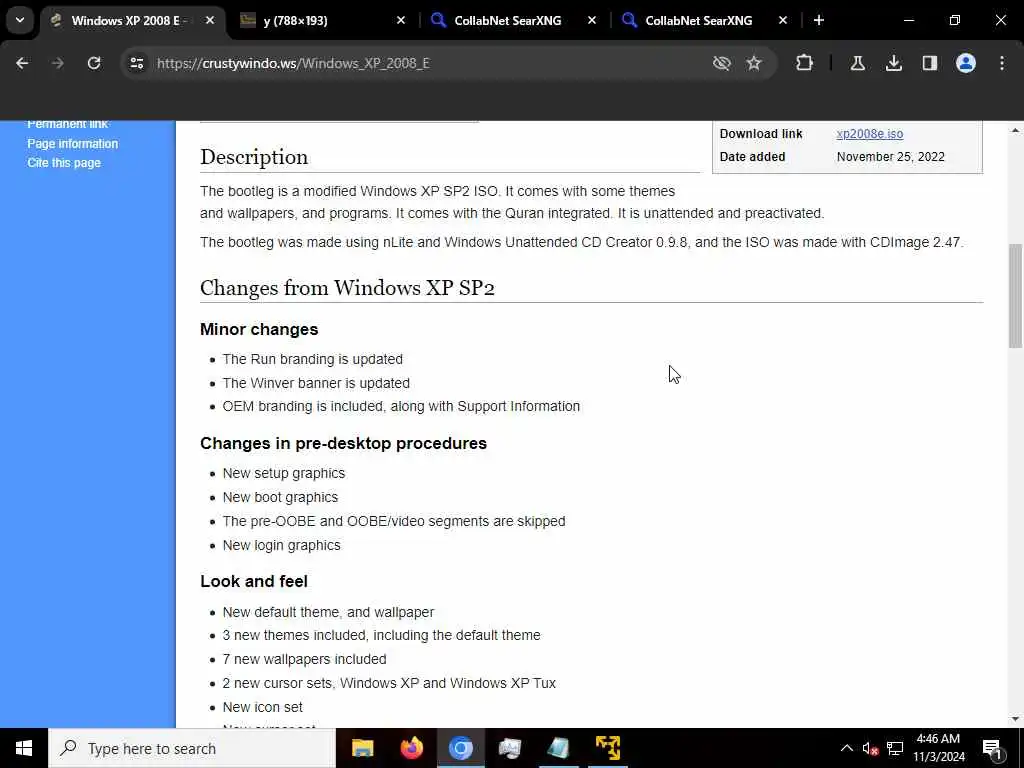Open Chrome three-dot menu

tap(1002, 63)
